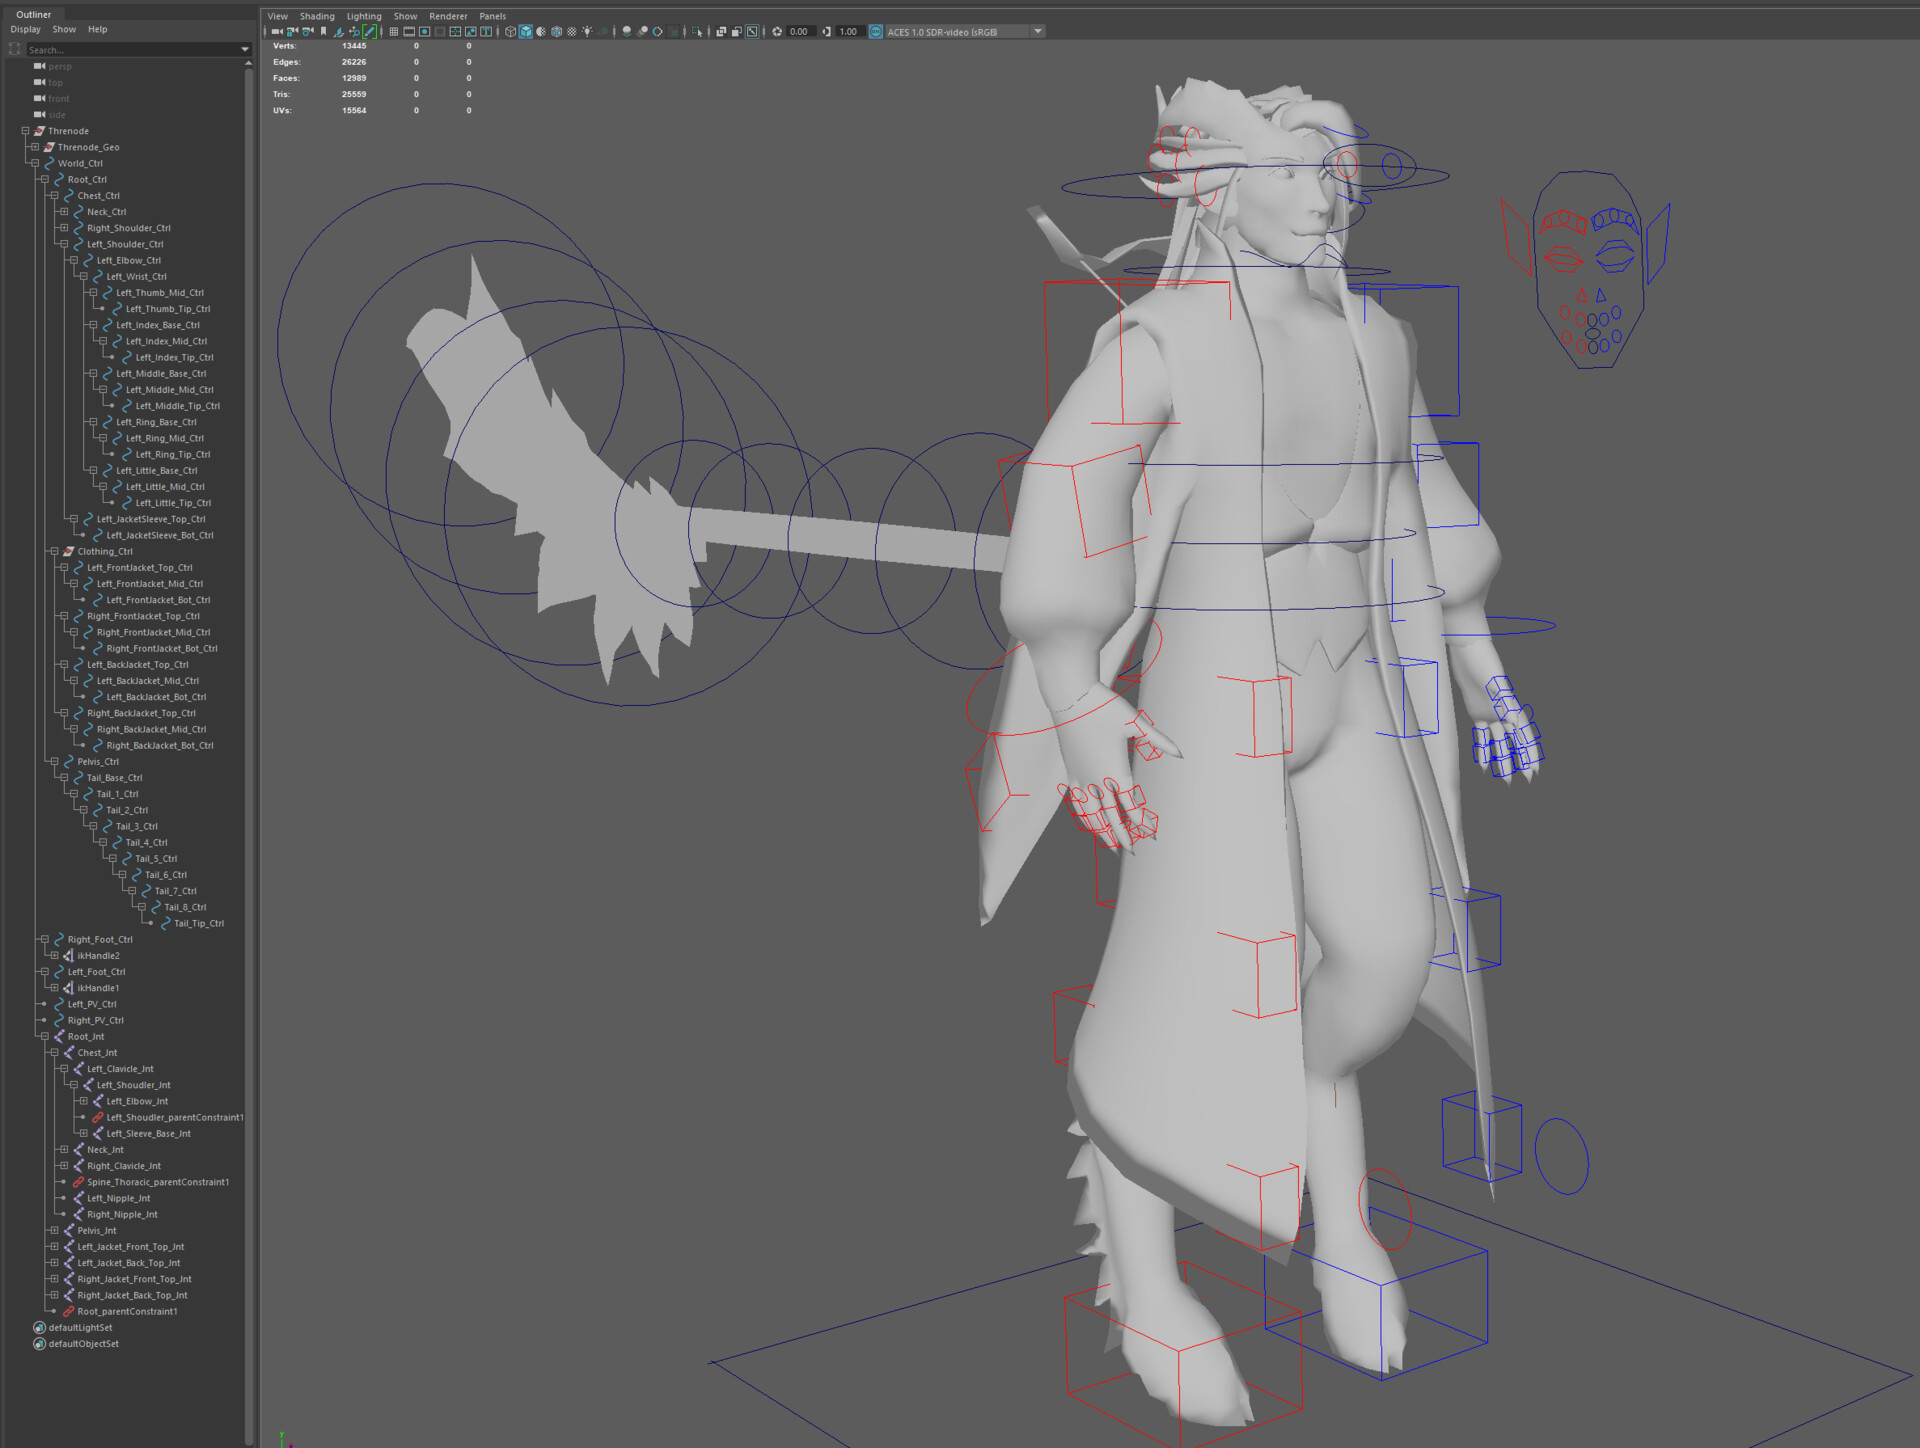Click the resolution gate icon
This screenshot has height=1448, width=1920.
coord(424,31)
